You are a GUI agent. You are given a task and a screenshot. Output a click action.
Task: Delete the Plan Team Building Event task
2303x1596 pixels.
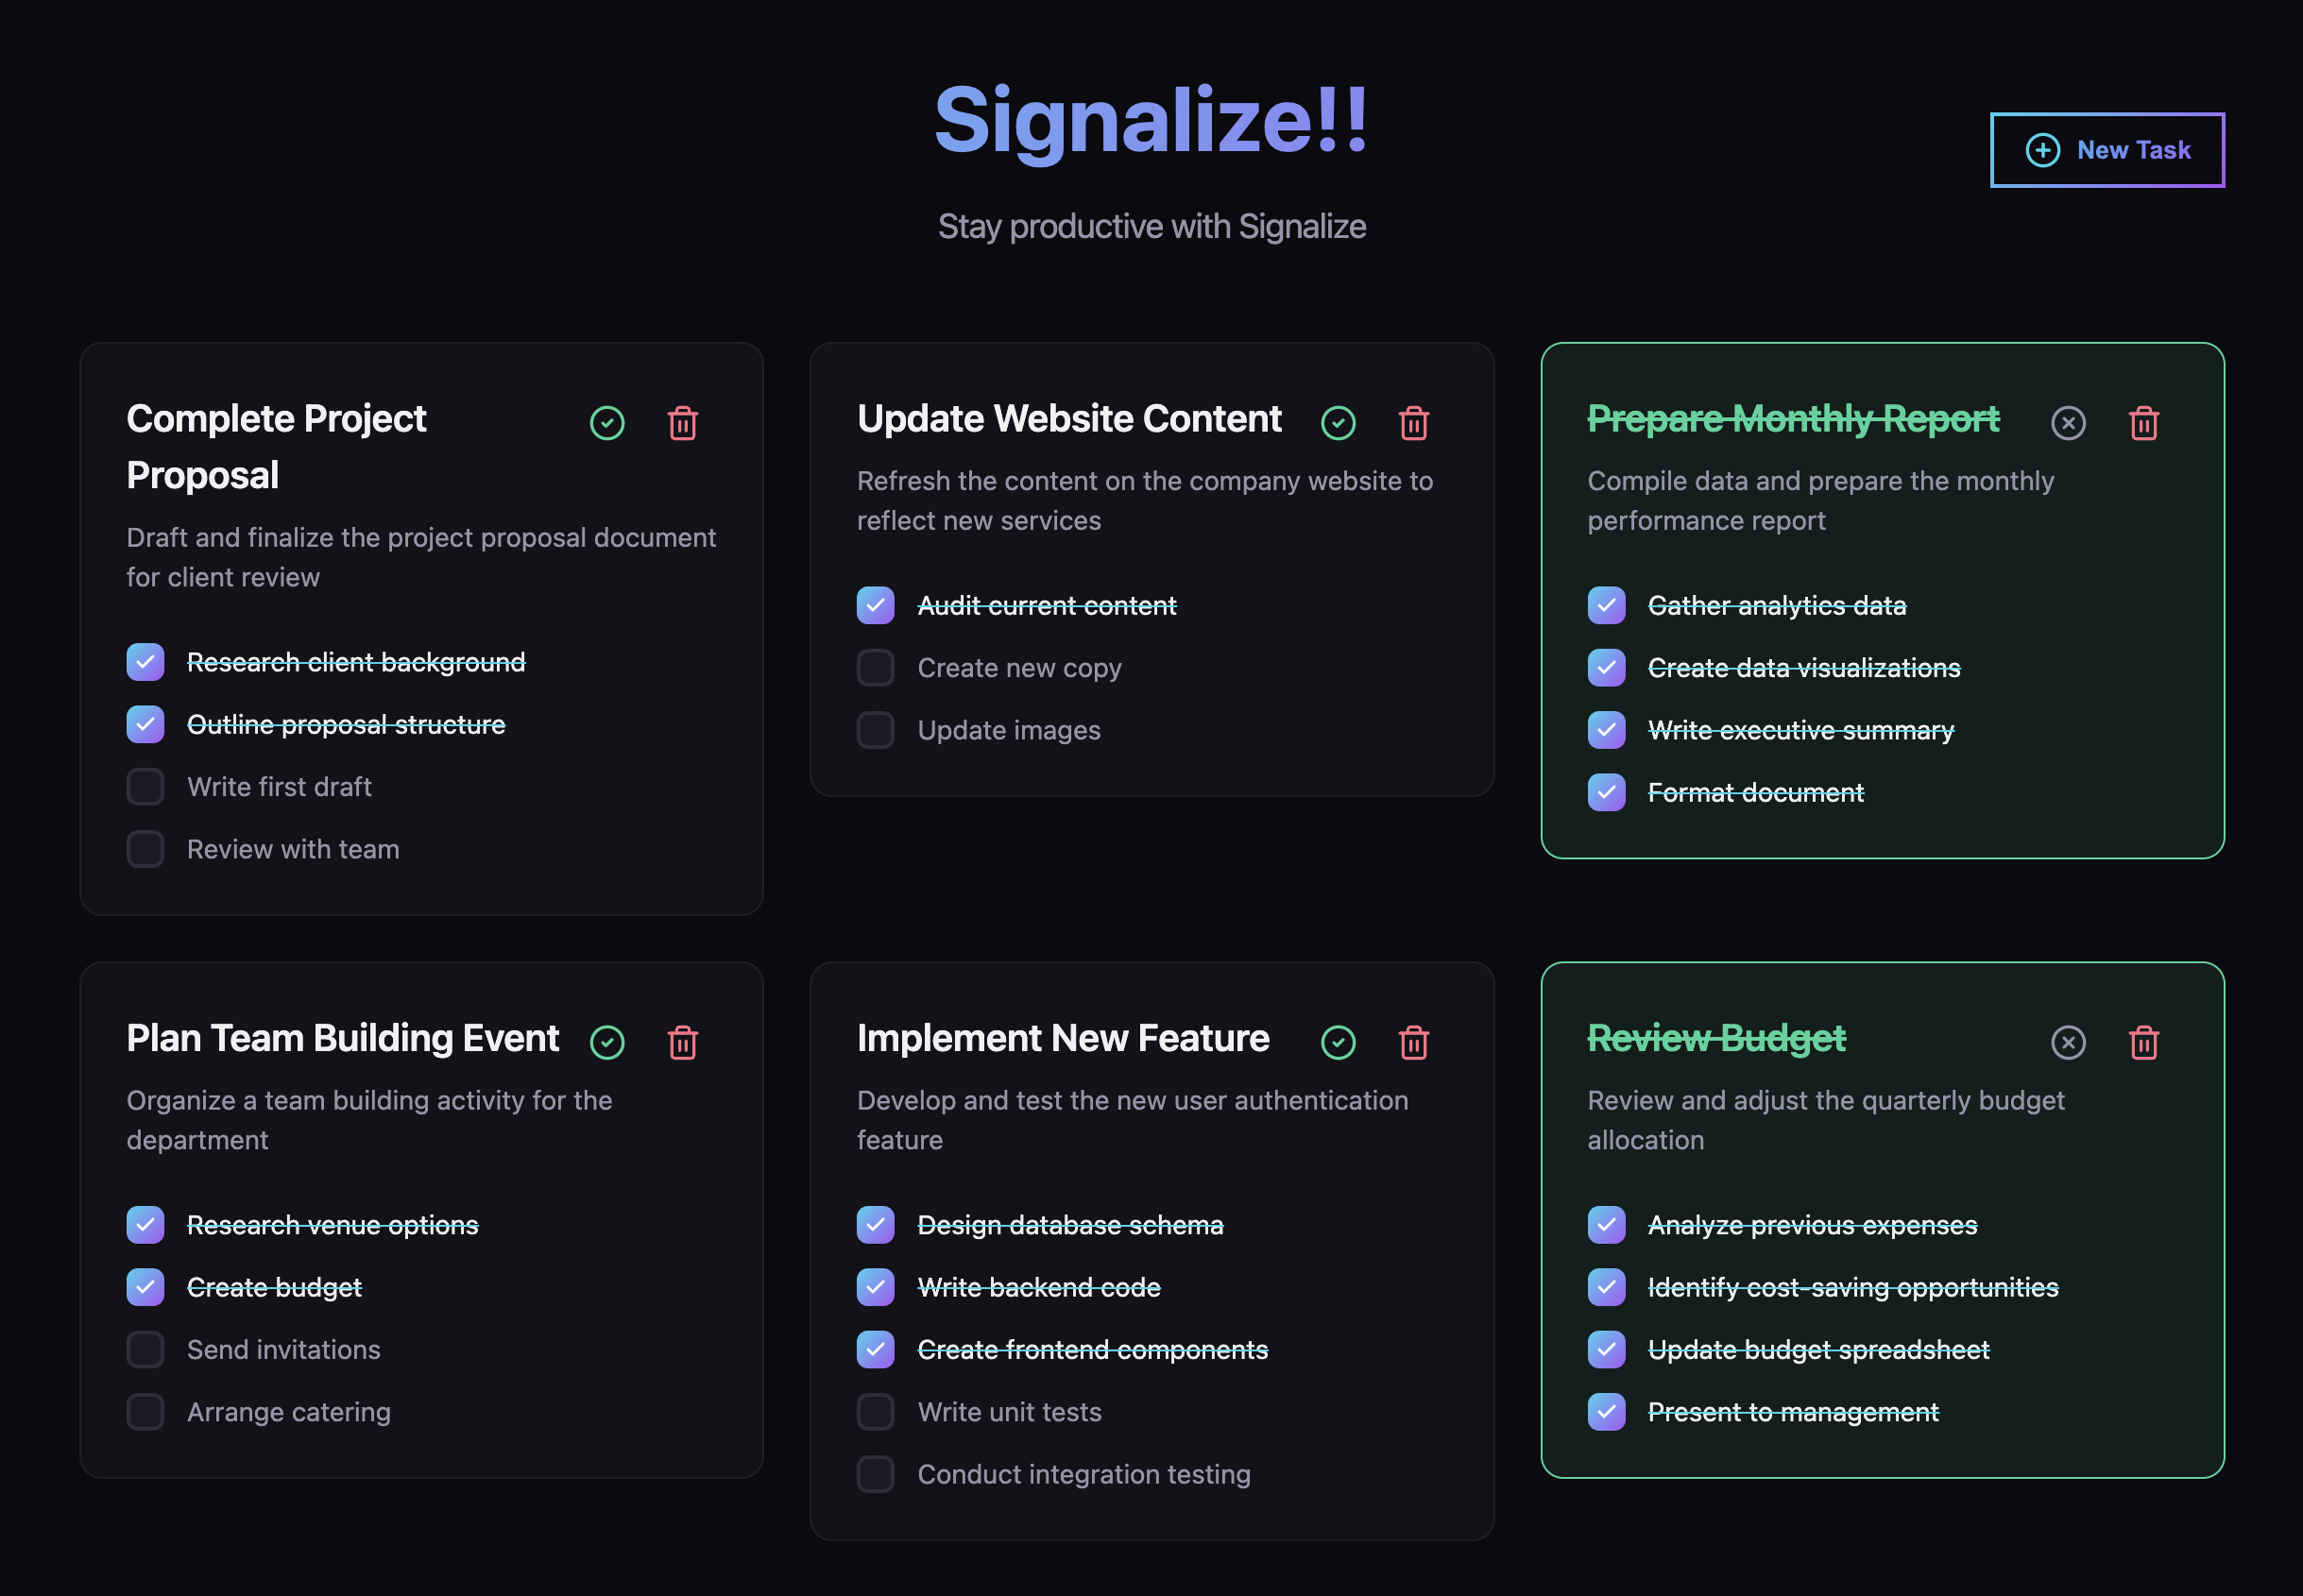683,1043
